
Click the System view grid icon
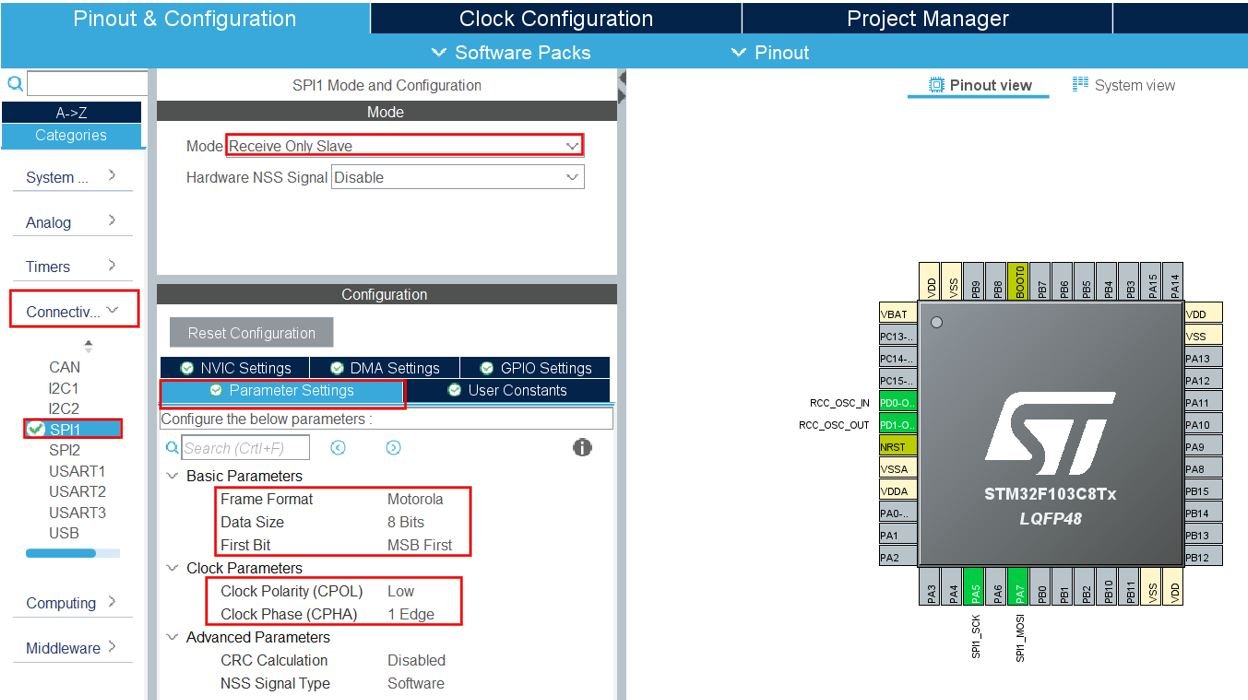(x=1079, y=84)
